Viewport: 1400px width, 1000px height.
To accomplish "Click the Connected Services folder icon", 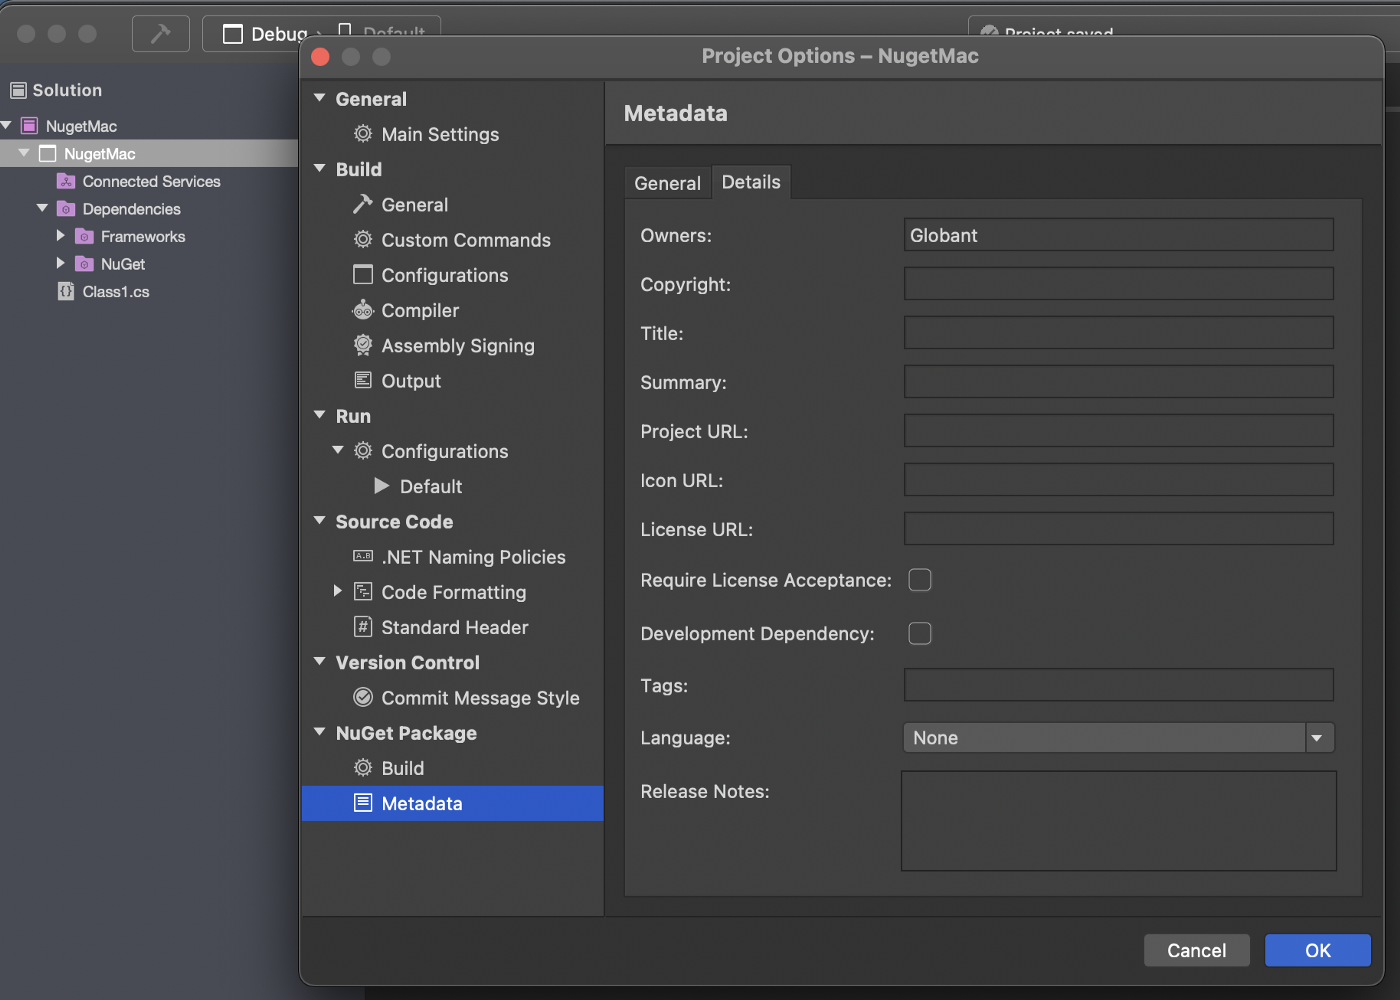I will [66, 181].
